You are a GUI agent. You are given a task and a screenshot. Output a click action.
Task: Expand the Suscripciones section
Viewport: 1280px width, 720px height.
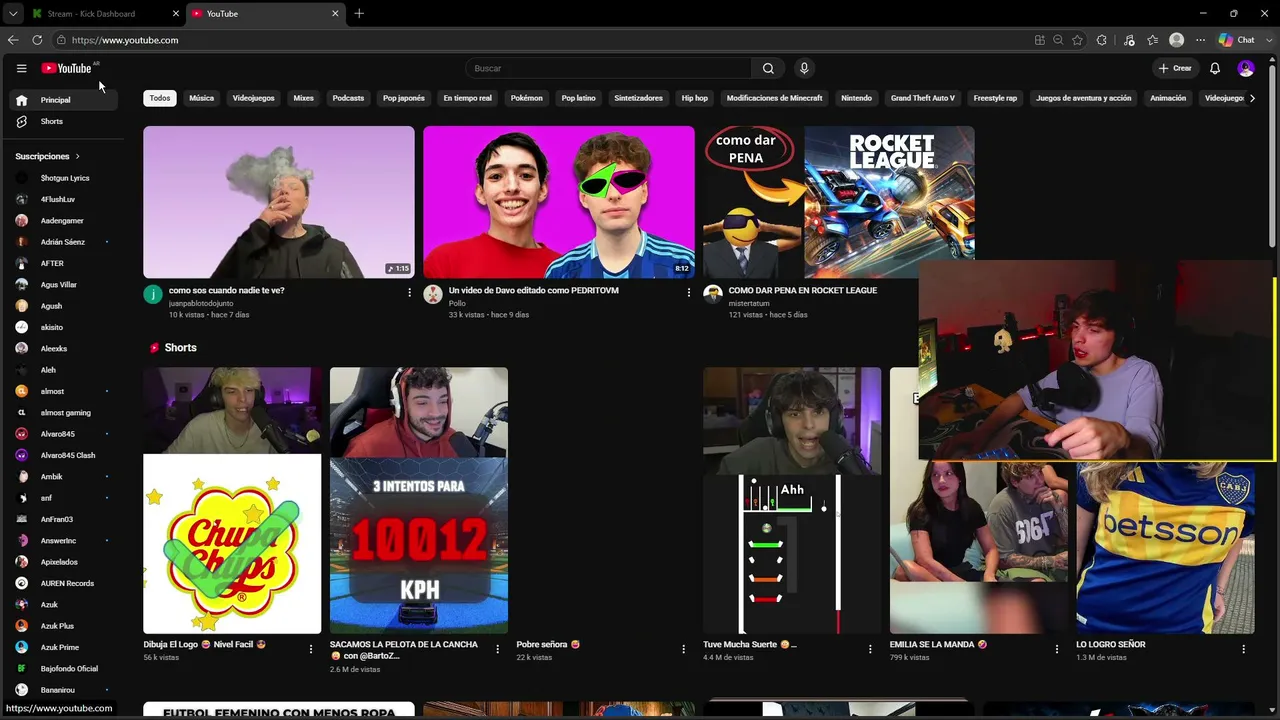(x=47, y=156)
